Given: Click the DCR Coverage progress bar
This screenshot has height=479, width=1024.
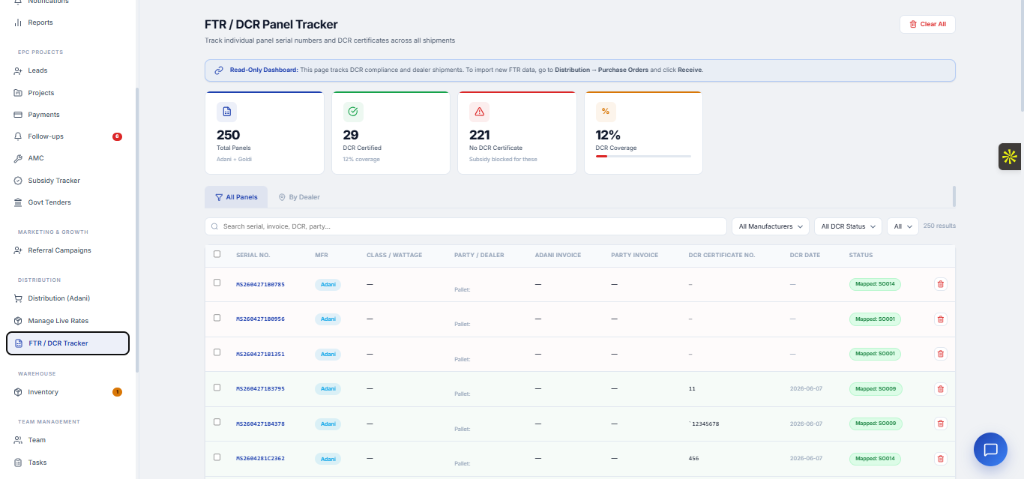Looking at the screenshot, I should point(643,156).
